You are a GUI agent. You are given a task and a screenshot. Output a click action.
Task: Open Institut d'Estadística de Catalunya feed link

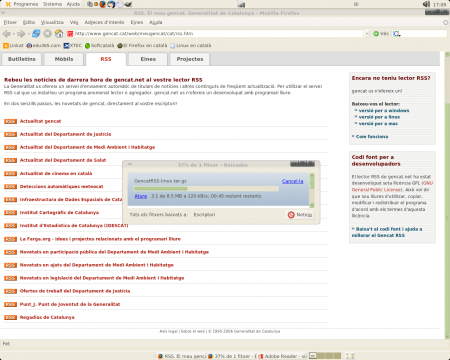pos(74,226)
